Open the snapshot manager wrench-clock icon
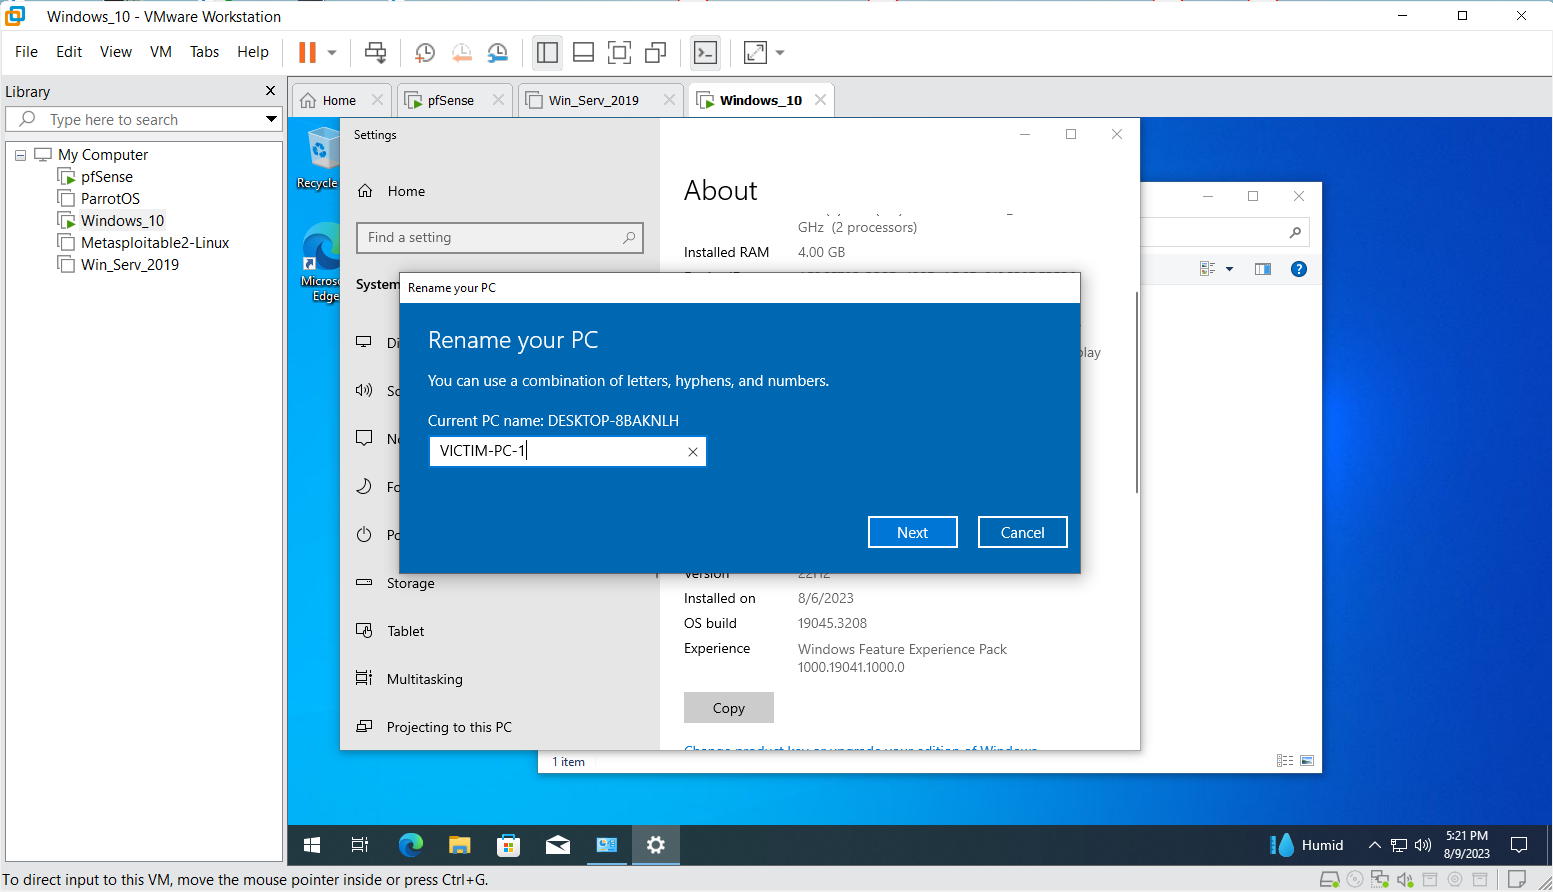 pyautogui.click(x=497, y=53)
